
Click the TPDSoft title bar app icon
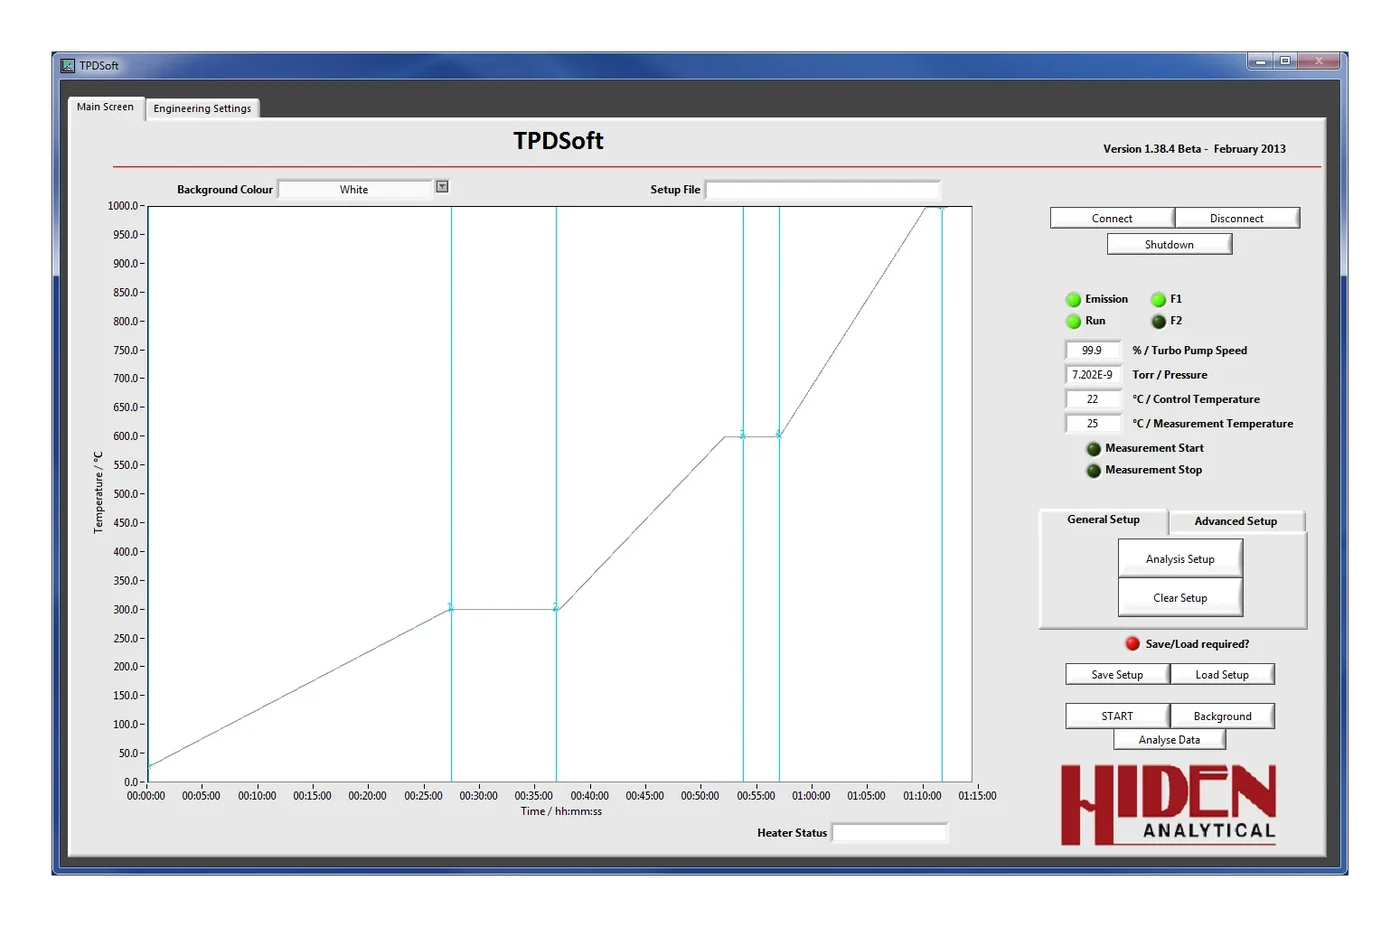68,65
